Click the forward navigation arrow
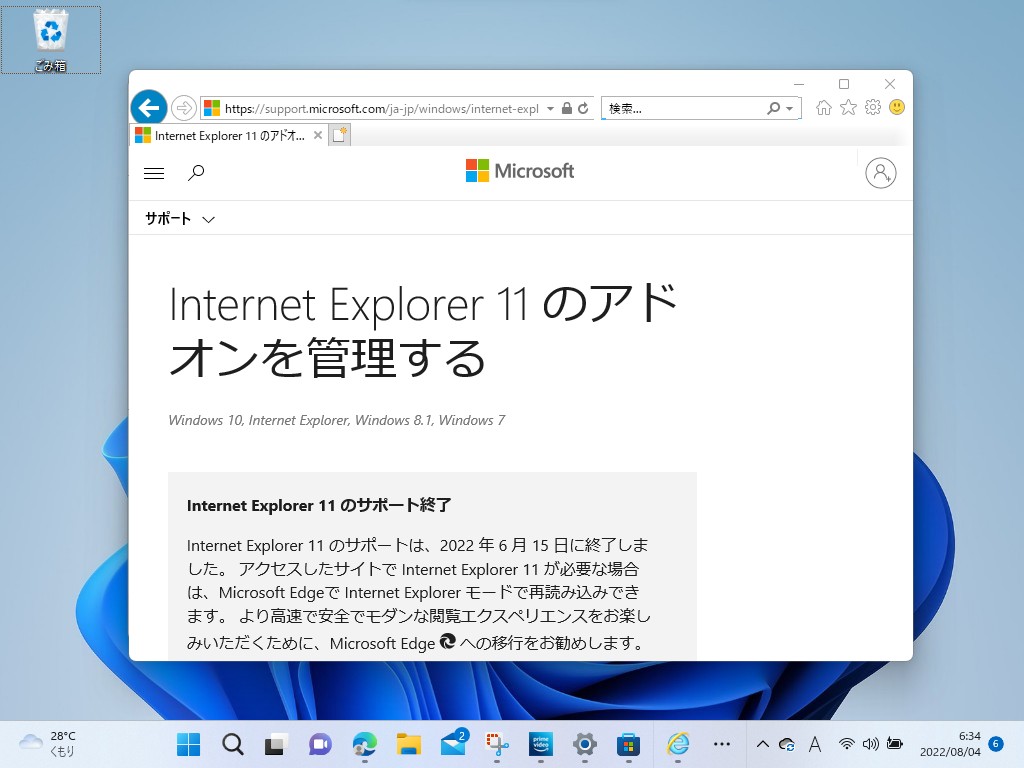 182,107
